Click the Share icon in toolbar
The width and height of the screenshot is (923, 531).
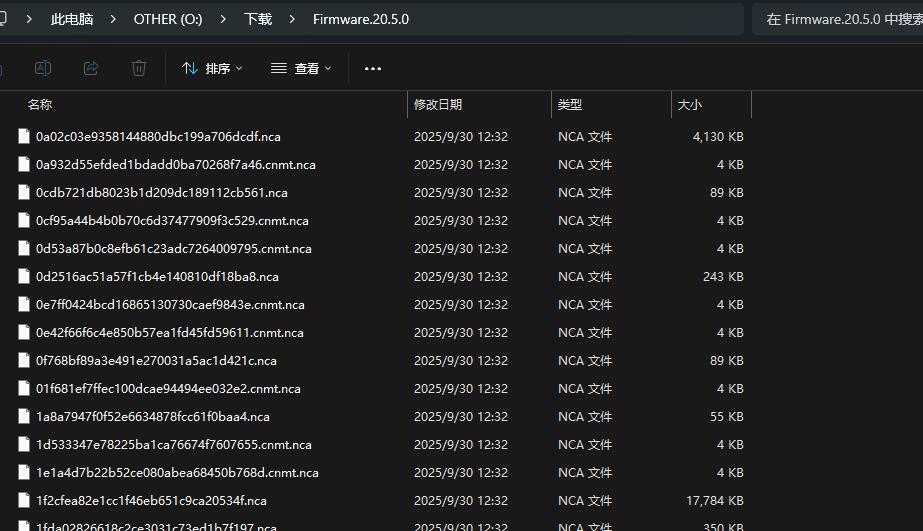(91, 68)
